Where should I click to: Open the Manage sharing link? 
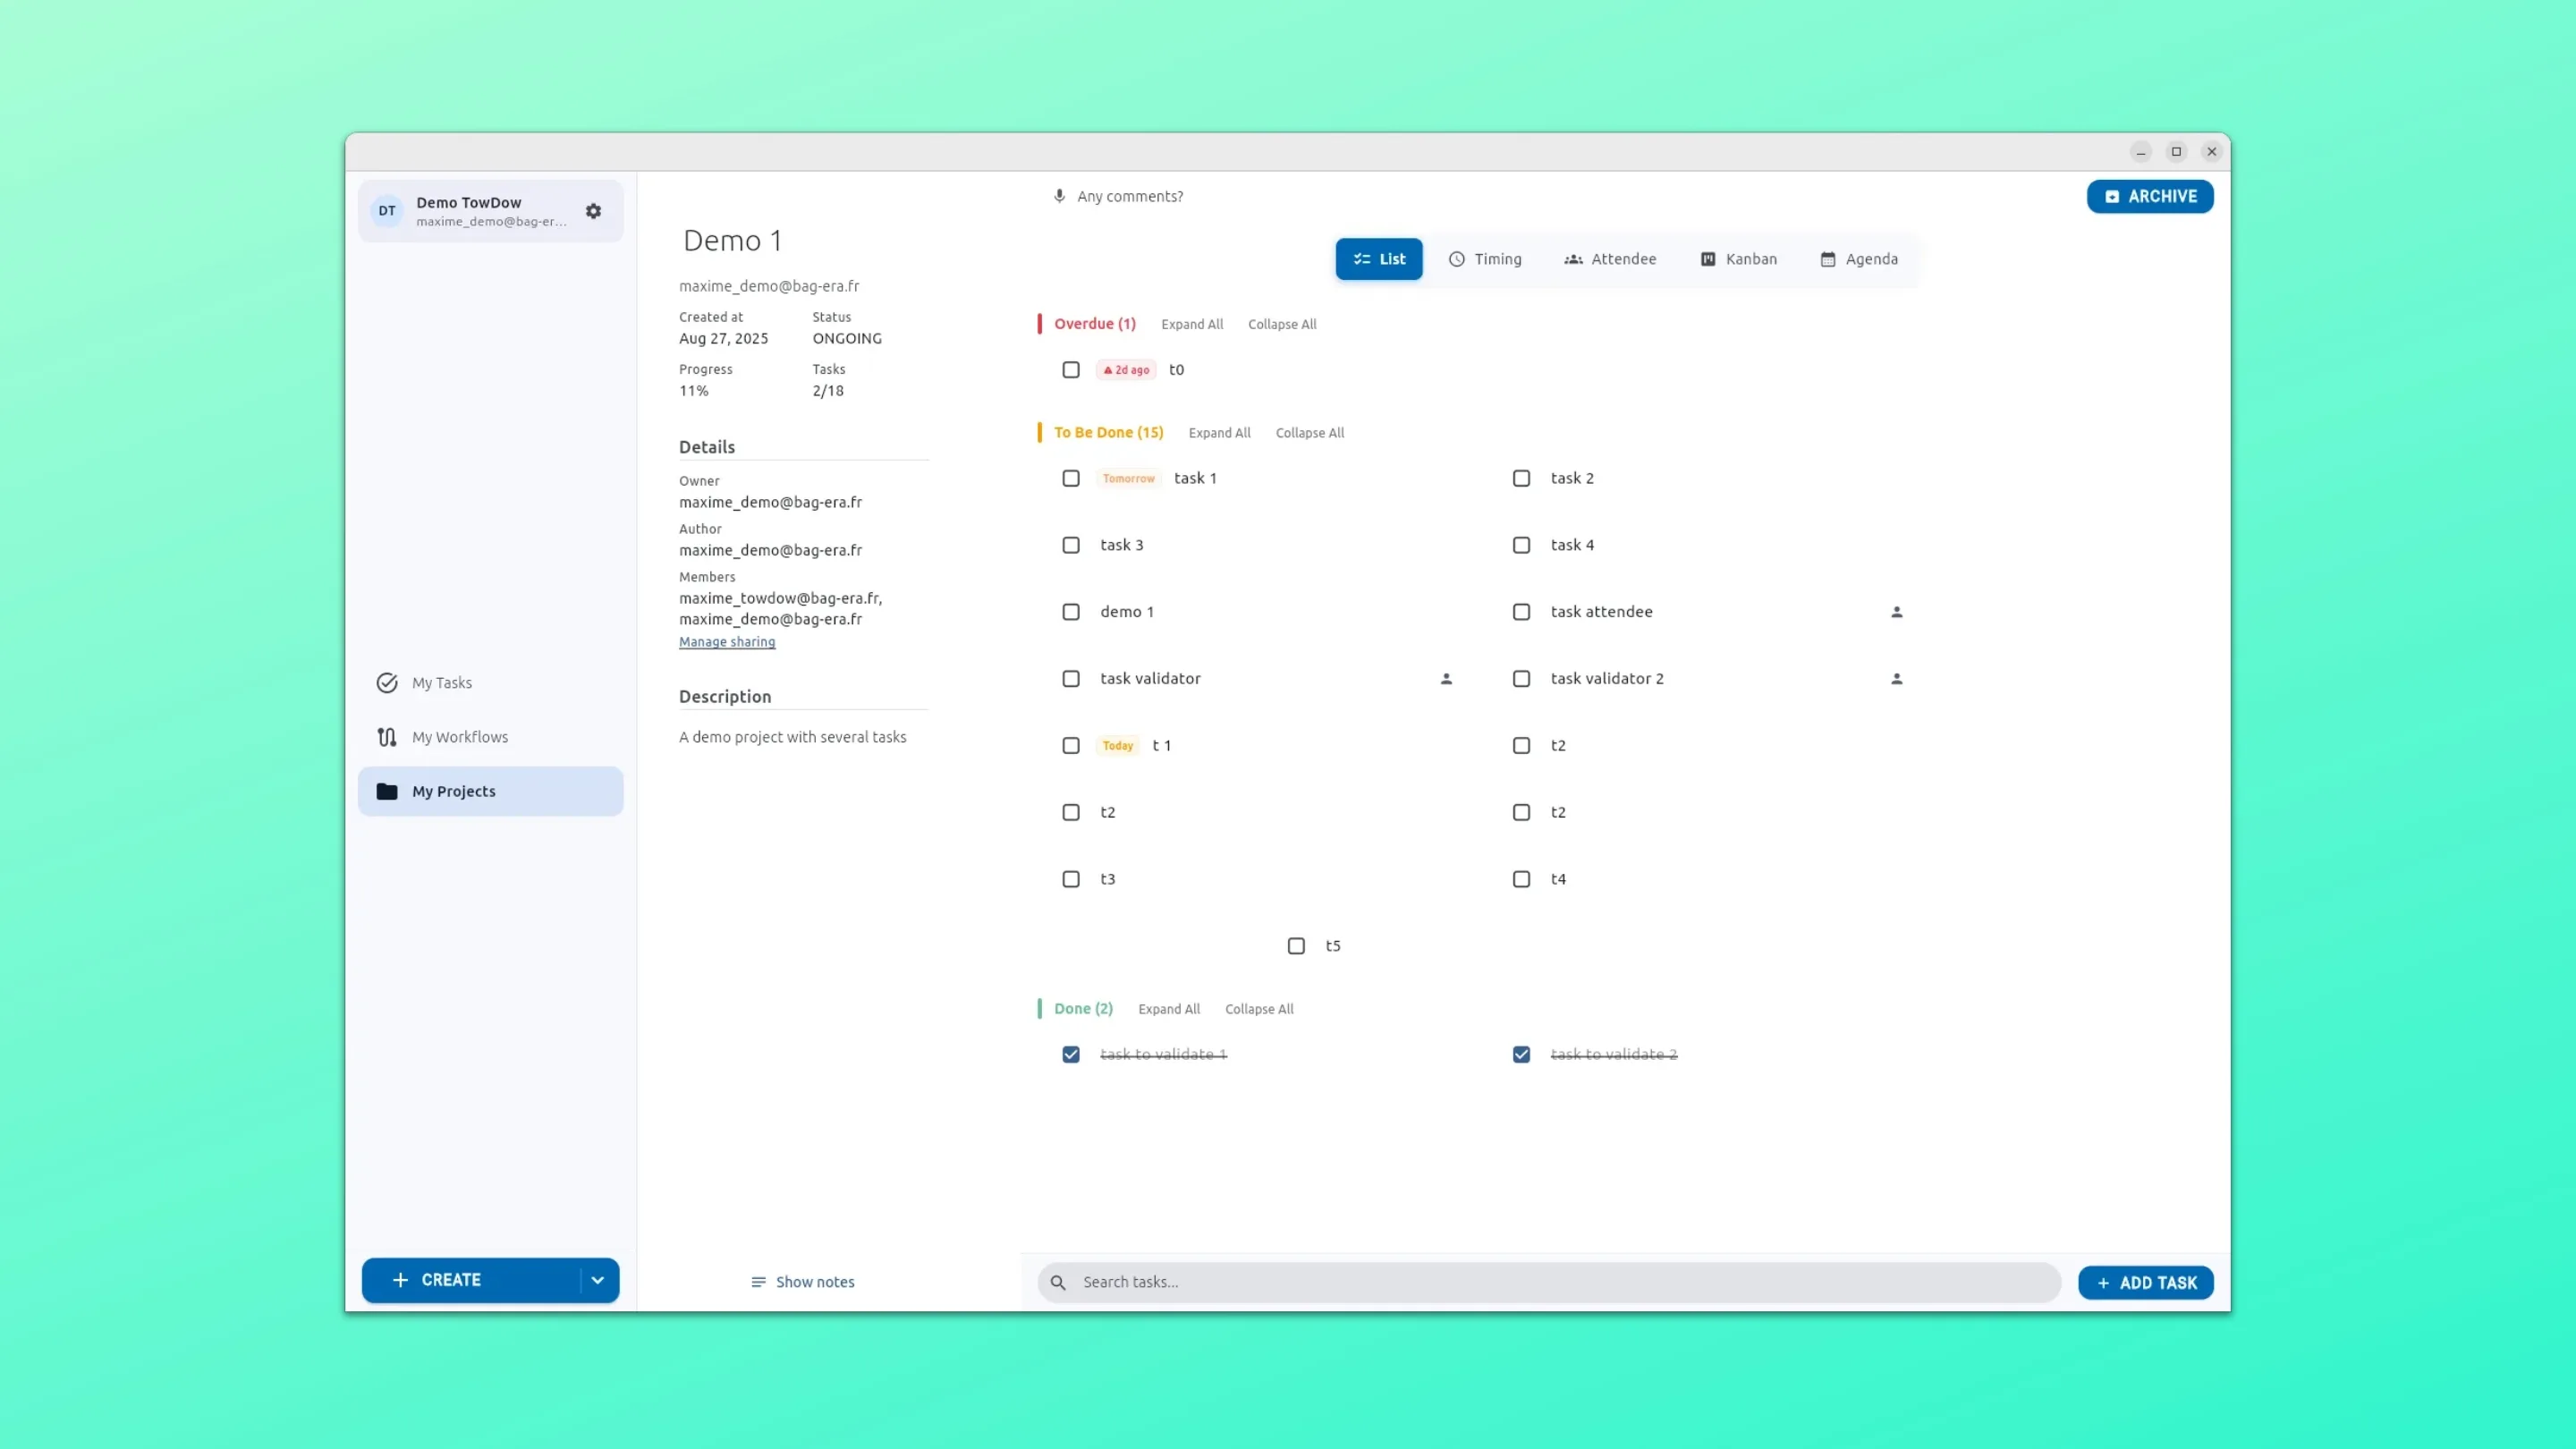point(726,642)
